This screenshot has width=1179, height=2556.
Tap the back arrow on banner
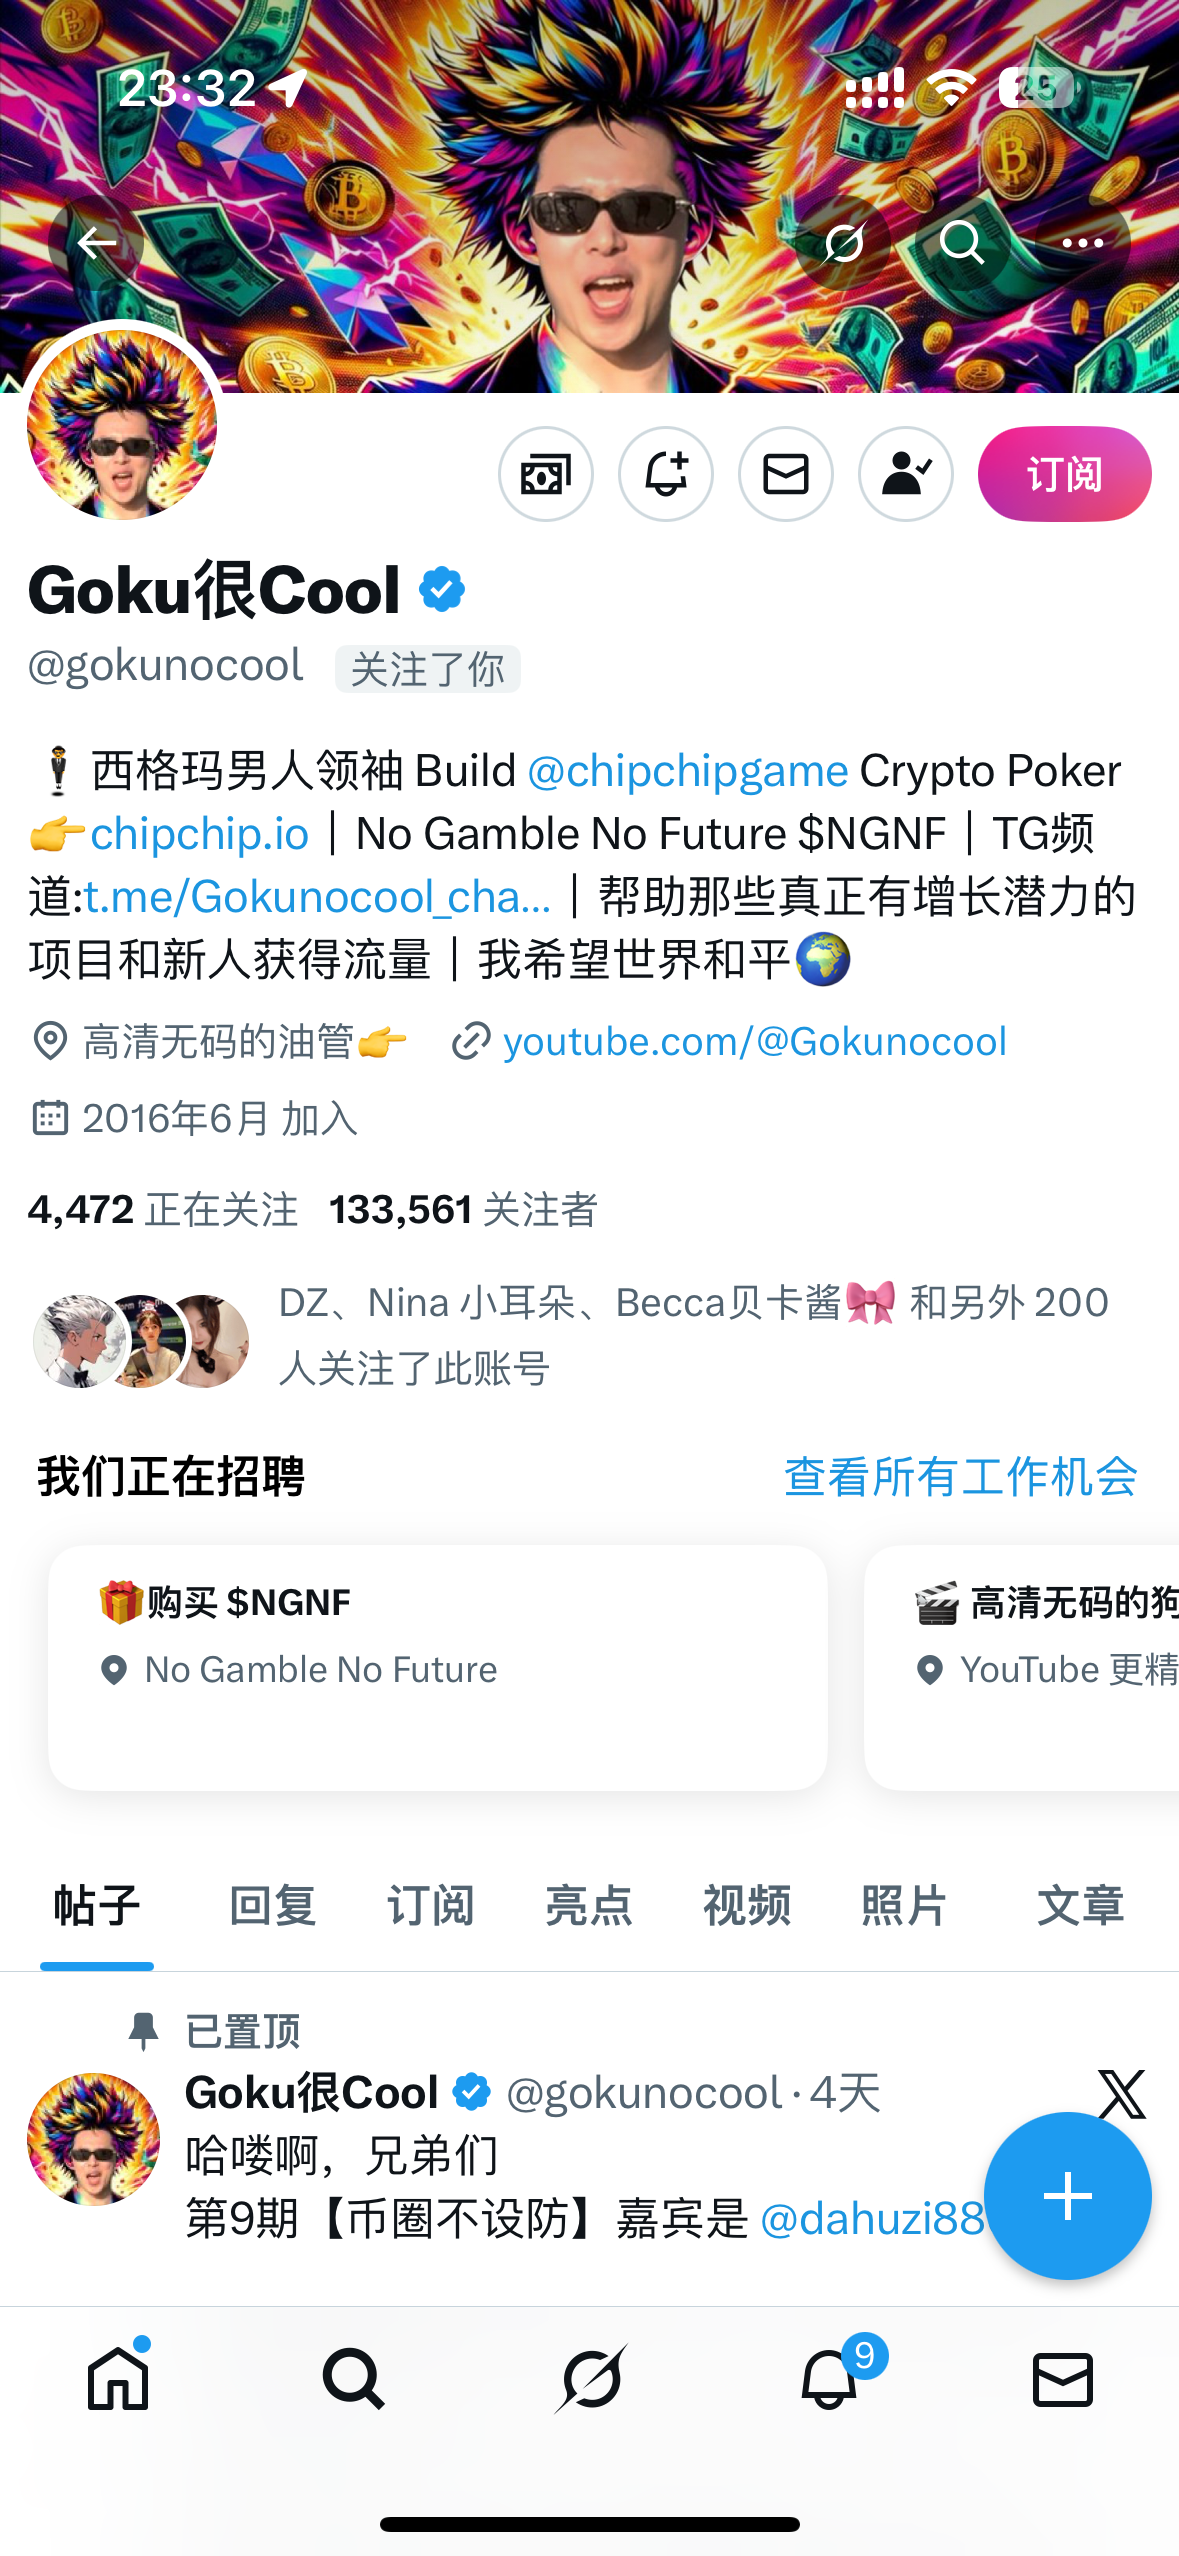(96, 243)
